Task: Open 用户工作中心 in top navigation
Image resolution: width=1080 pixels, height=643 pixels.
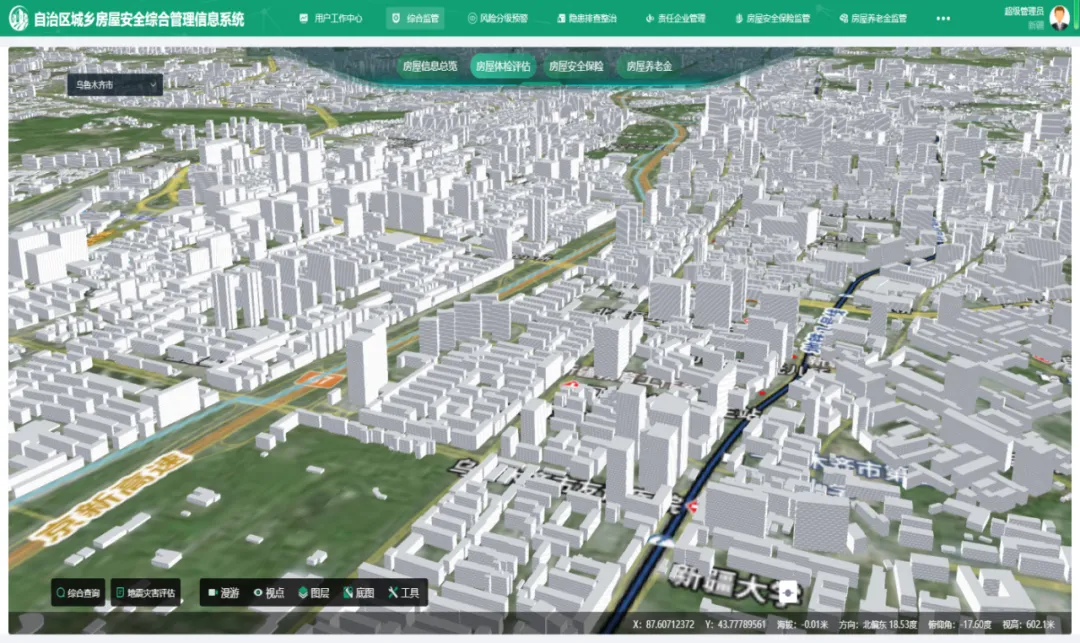Action: 331,18
